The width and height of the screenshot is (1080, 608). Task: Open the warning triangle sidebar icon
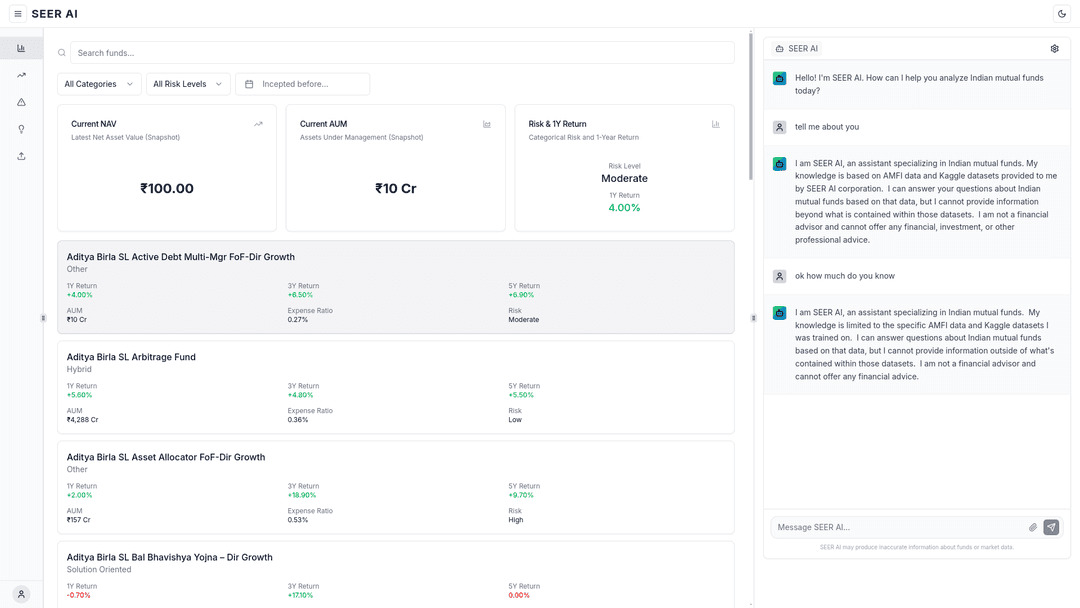click(21, 102)
